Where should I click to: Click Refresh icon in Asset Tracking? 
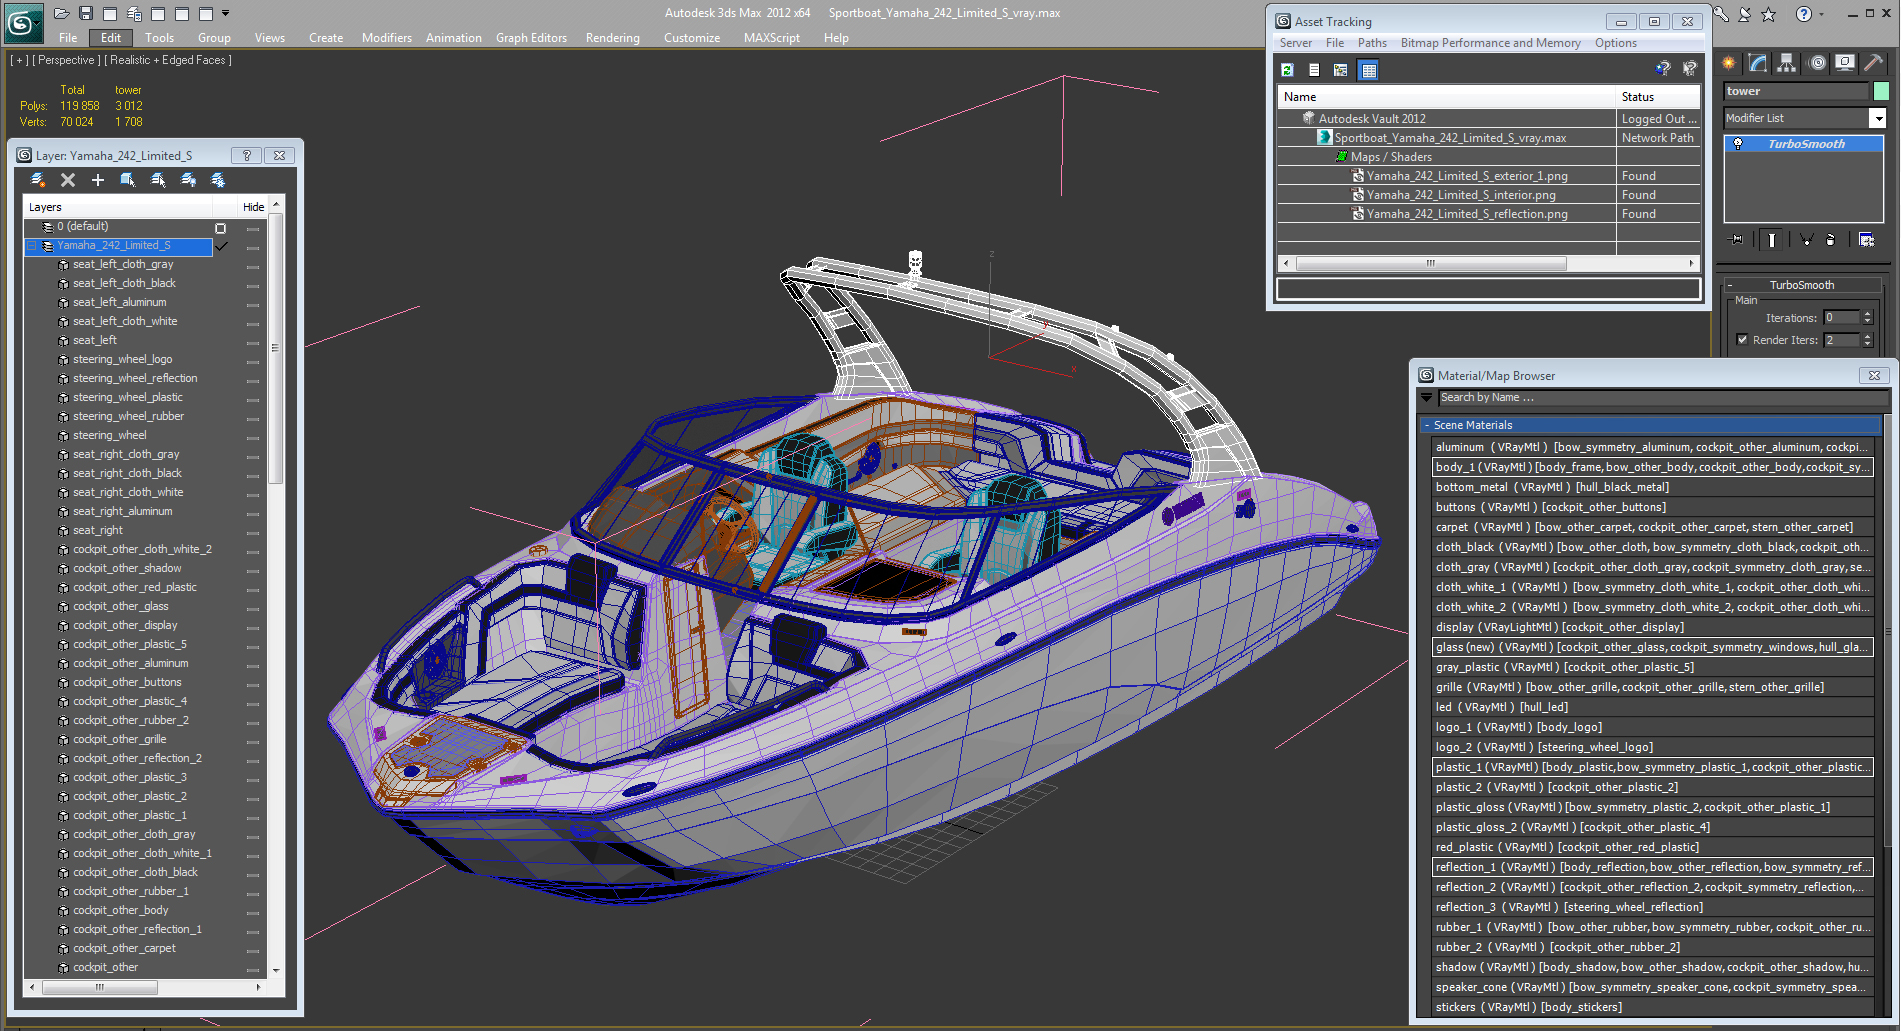1288,70
